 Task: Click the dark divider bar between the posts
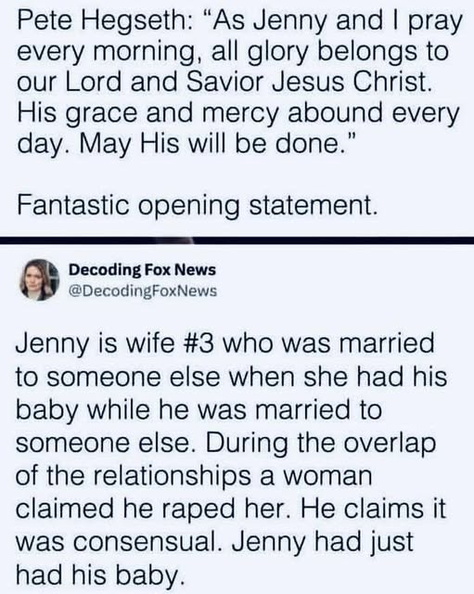pyautogui.click(x=237, y=241)
